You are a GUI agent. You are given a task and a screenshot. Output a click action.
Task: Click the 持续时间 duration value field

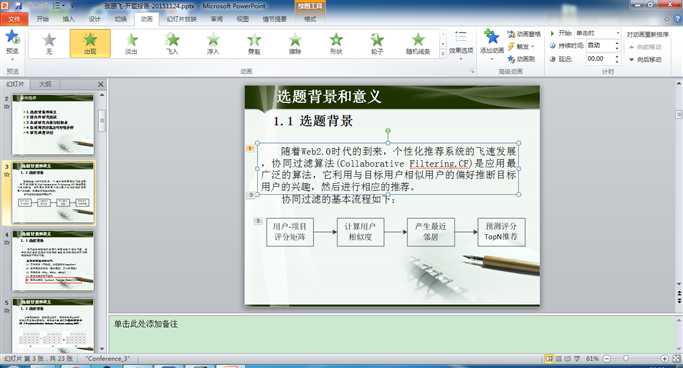599,45
